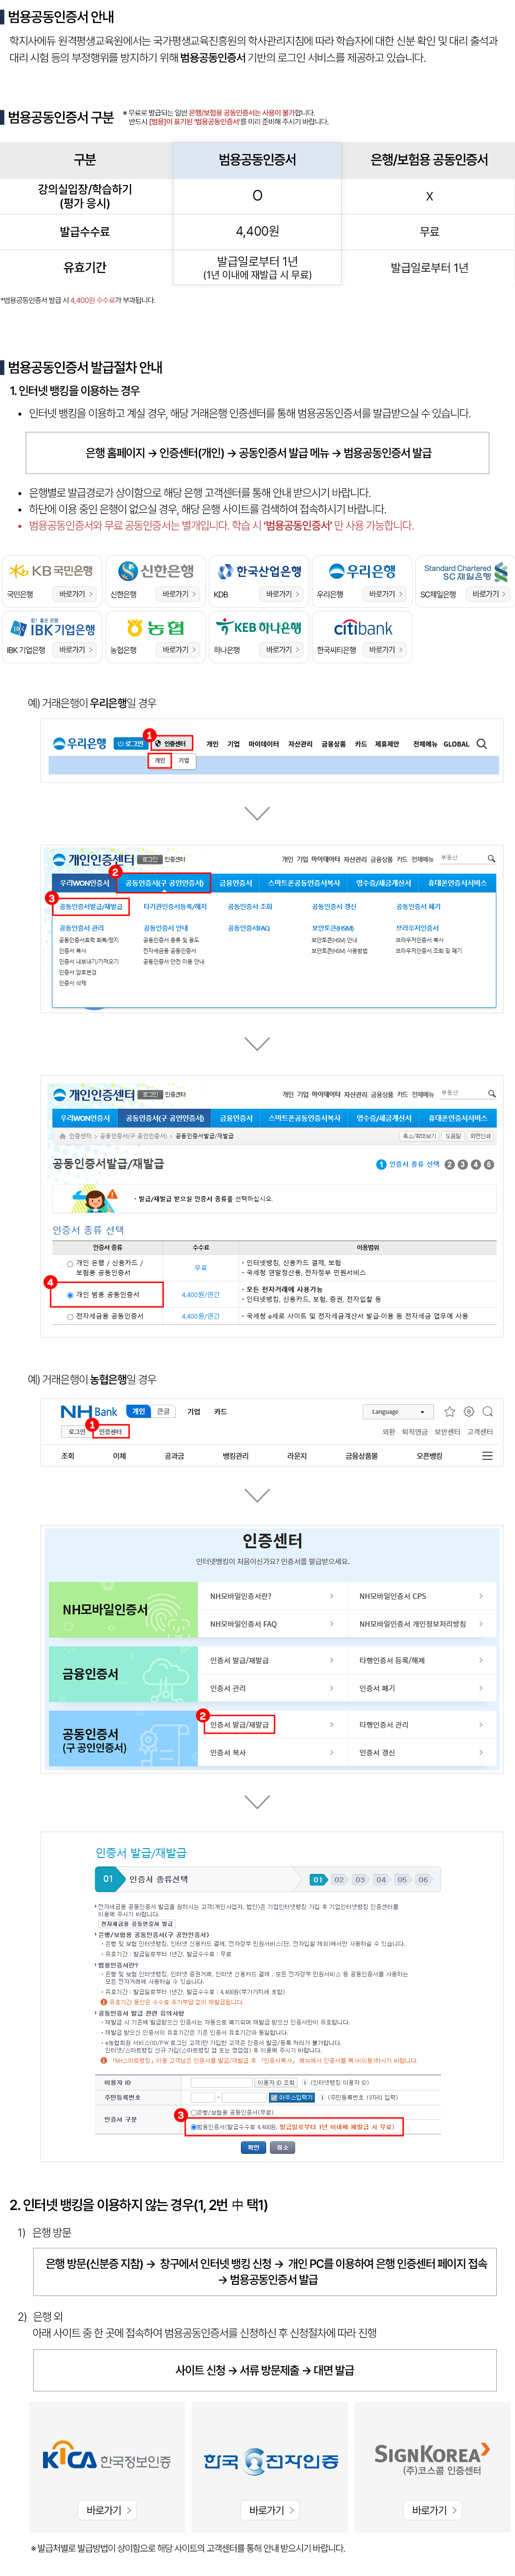Open SignKorea 코스콤 바로가기 button

[x=433, y=2510]
